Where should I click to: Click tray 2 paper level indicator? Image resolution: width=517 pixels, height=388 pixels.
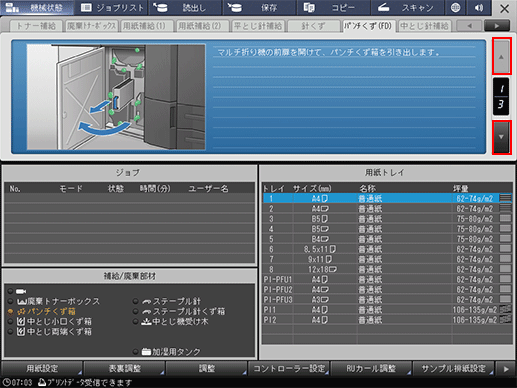pos(505,208)
